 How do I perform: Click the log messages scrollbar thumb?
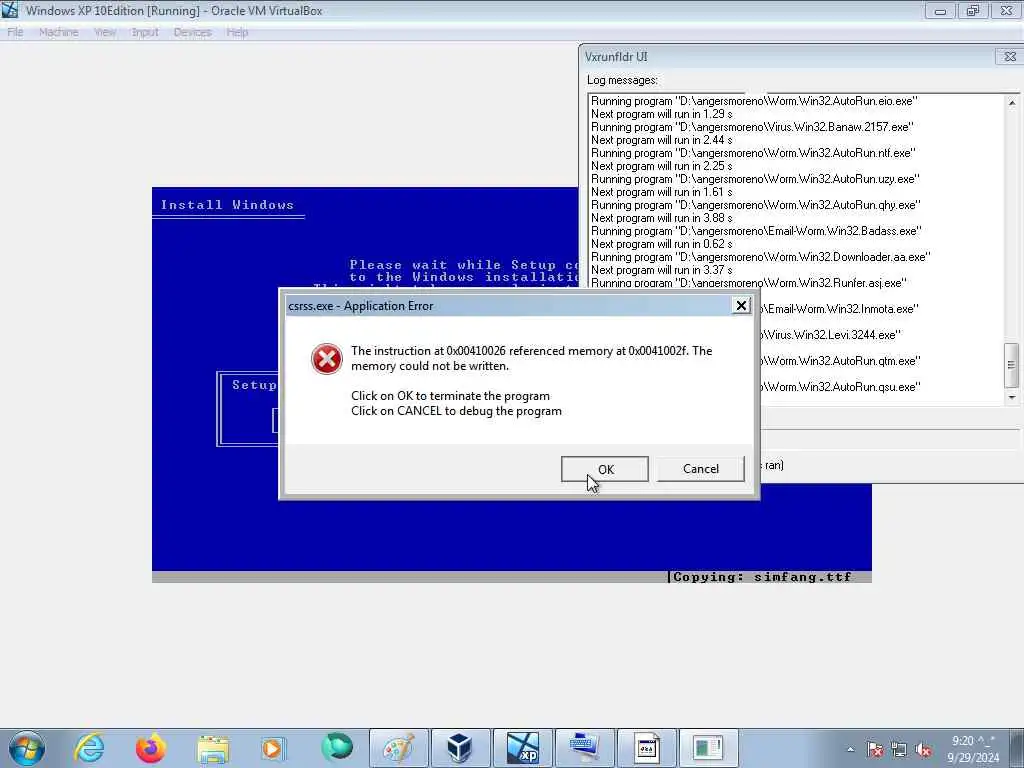click(1012, 365)
